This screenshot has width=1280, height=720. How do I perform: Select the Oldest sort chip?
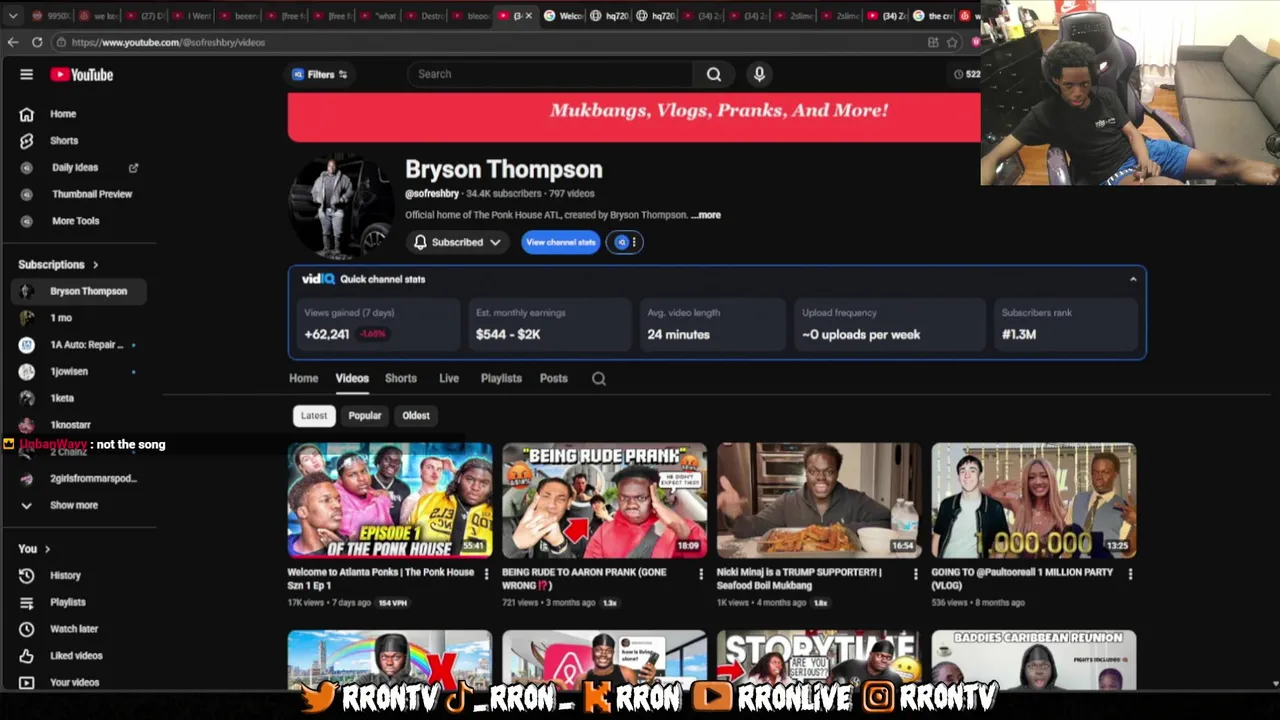(x=416, y=416)
